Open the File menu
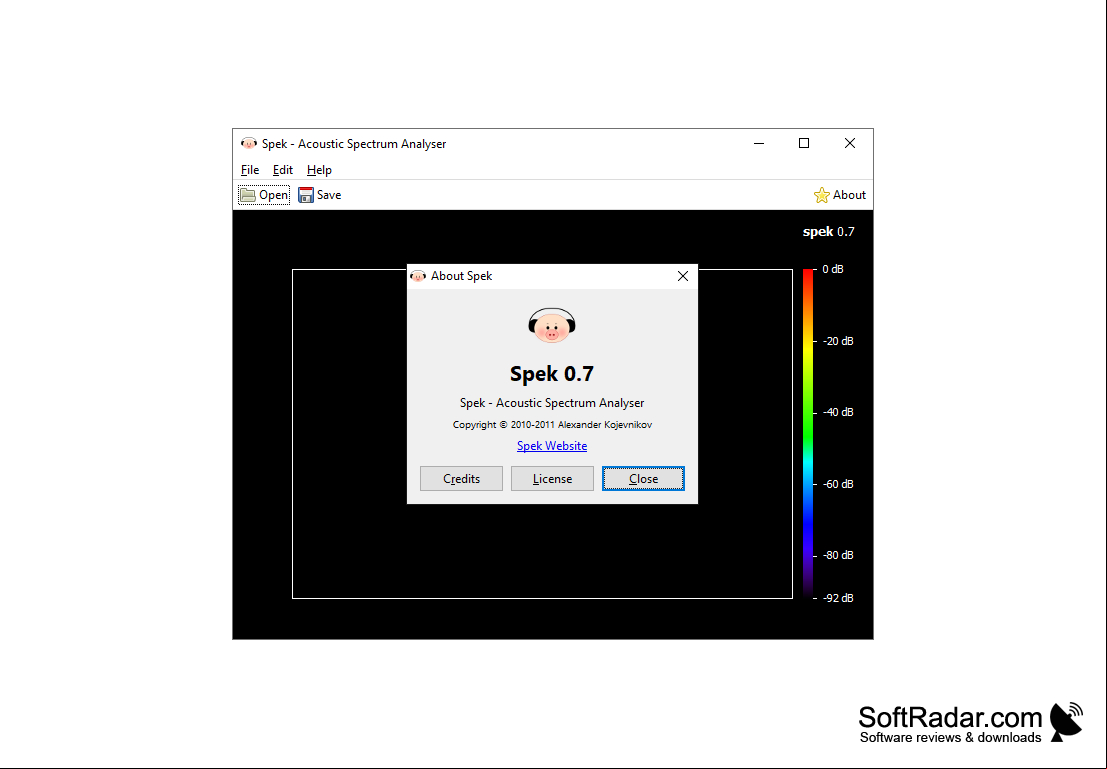This screenshot has height=769, width=1107. click(x=250, y=169)
